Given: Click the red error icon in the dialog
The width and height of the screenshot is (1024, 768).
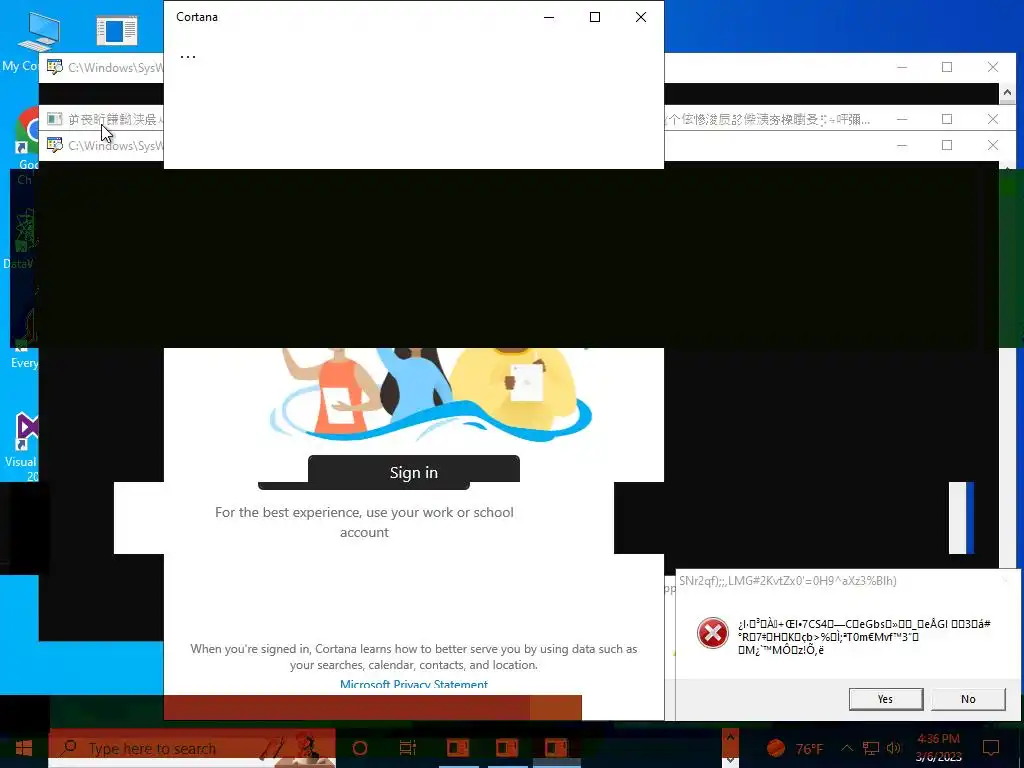Looking at the screenshot, I should (712, 633).
